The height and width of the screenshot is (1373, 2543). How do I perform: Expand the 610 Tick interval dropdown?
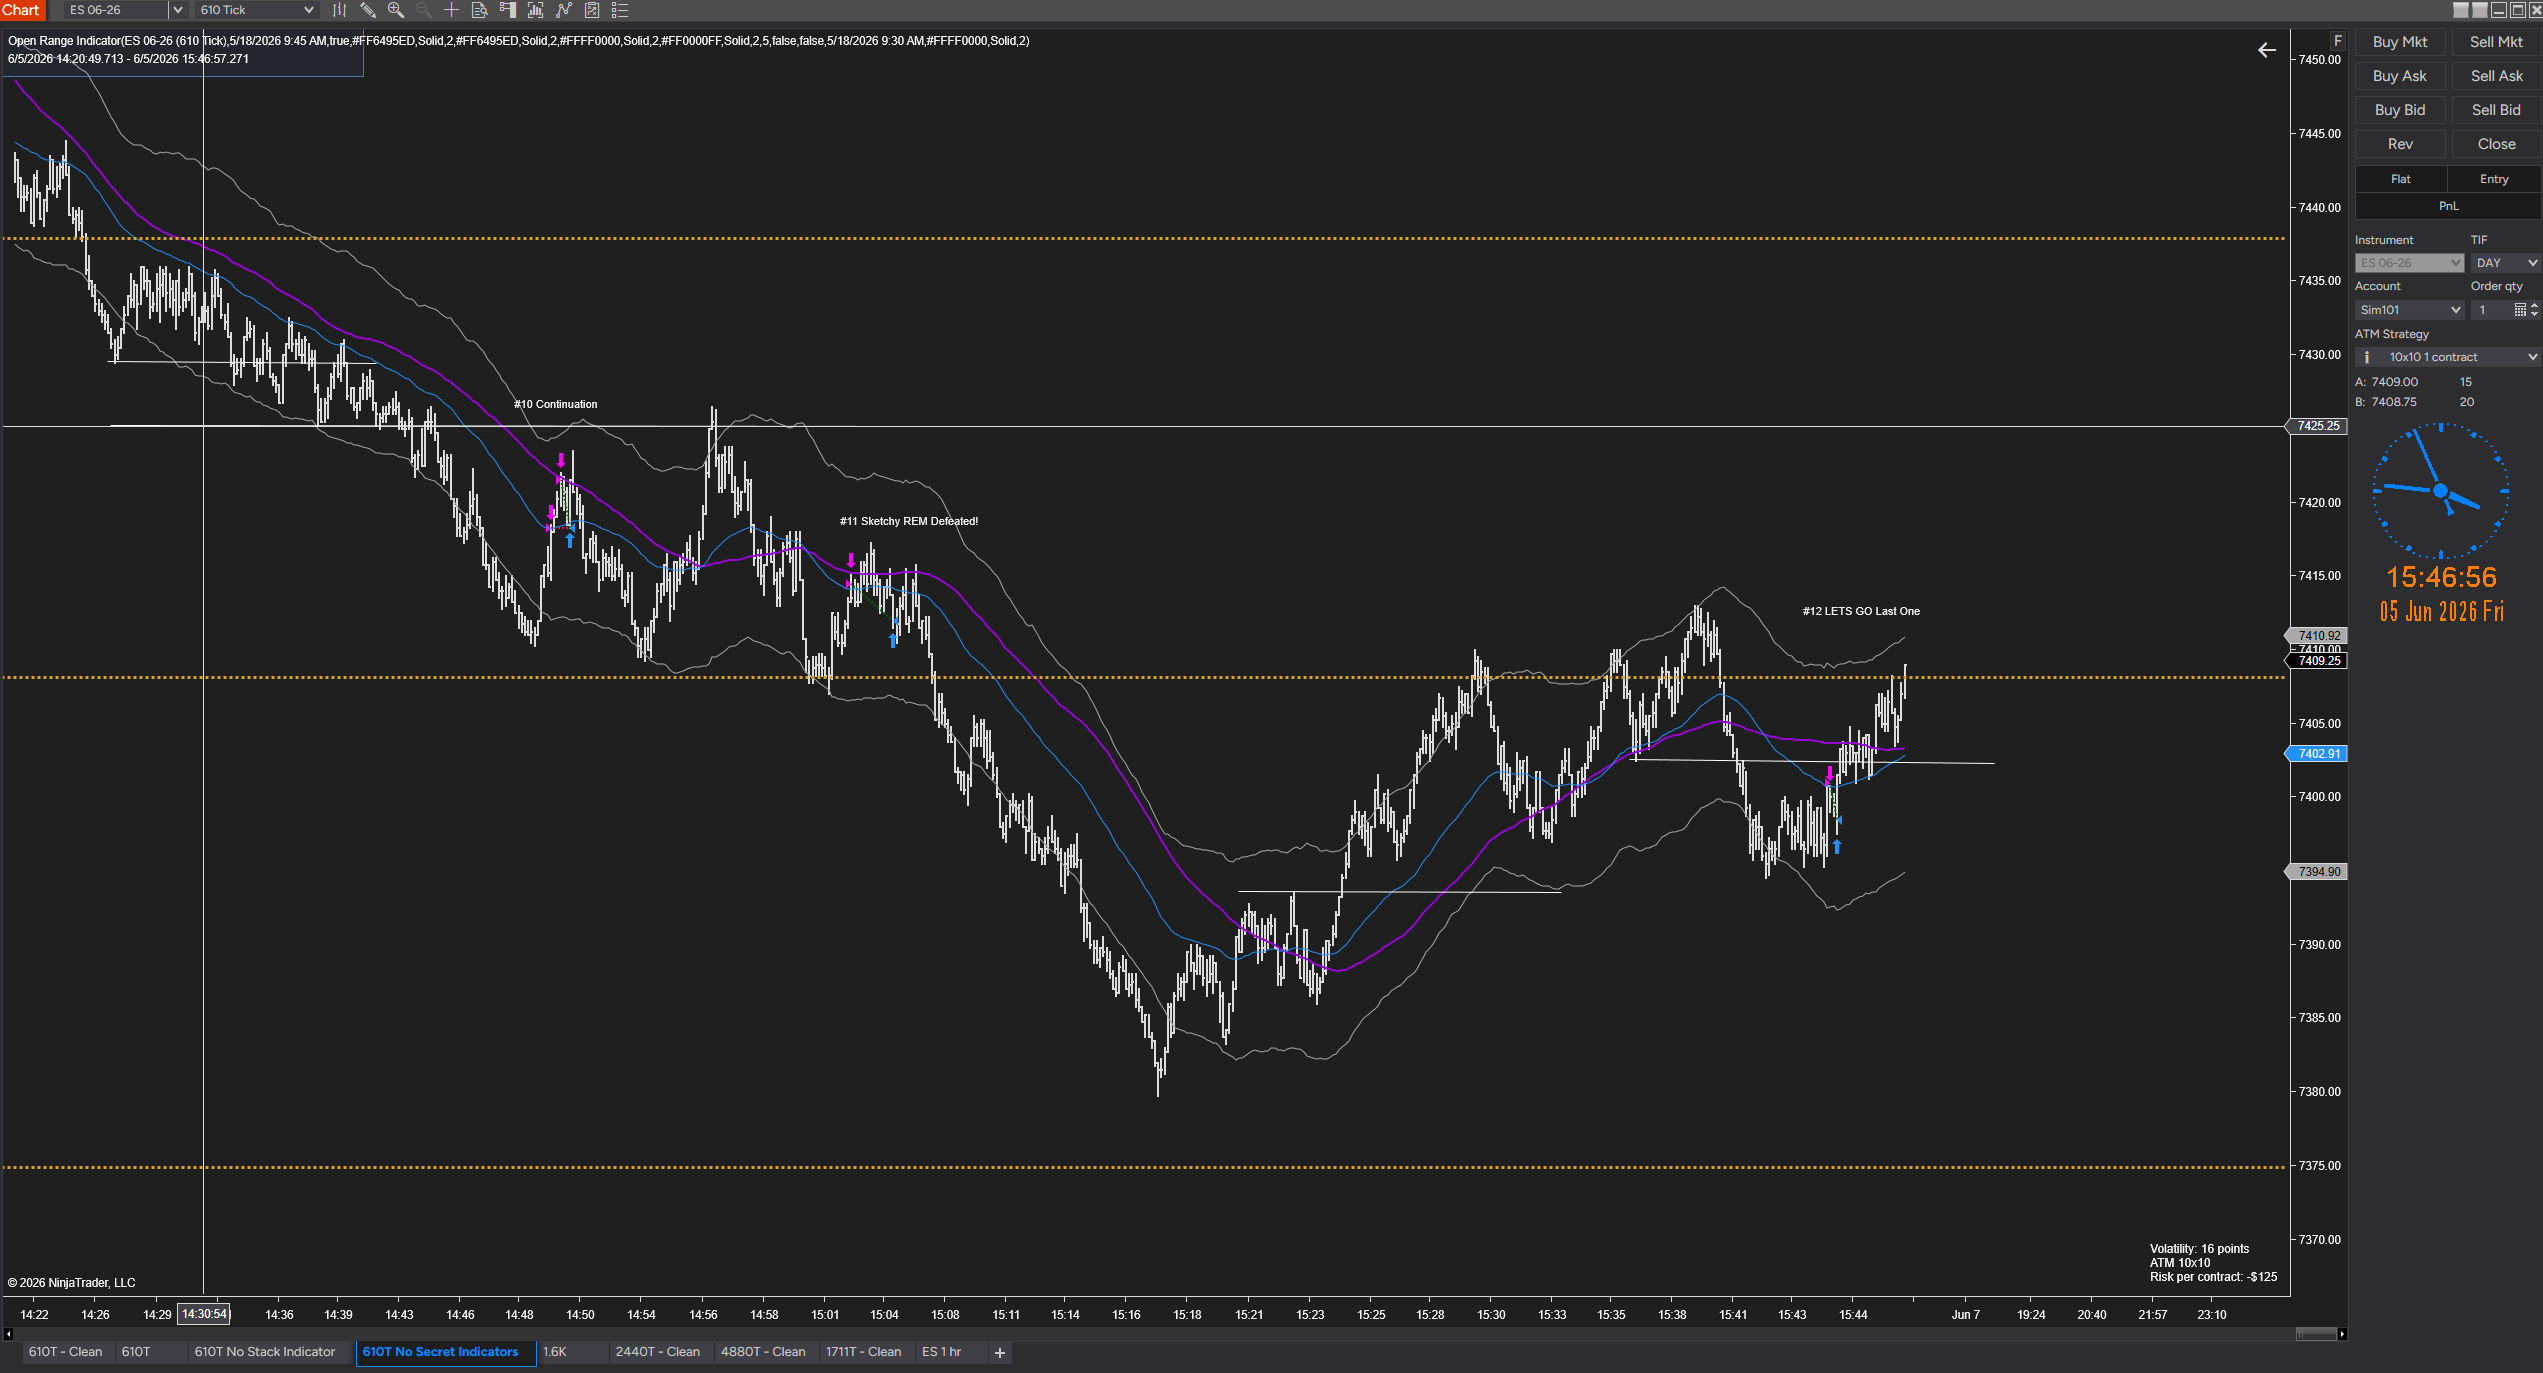(257, 10)
